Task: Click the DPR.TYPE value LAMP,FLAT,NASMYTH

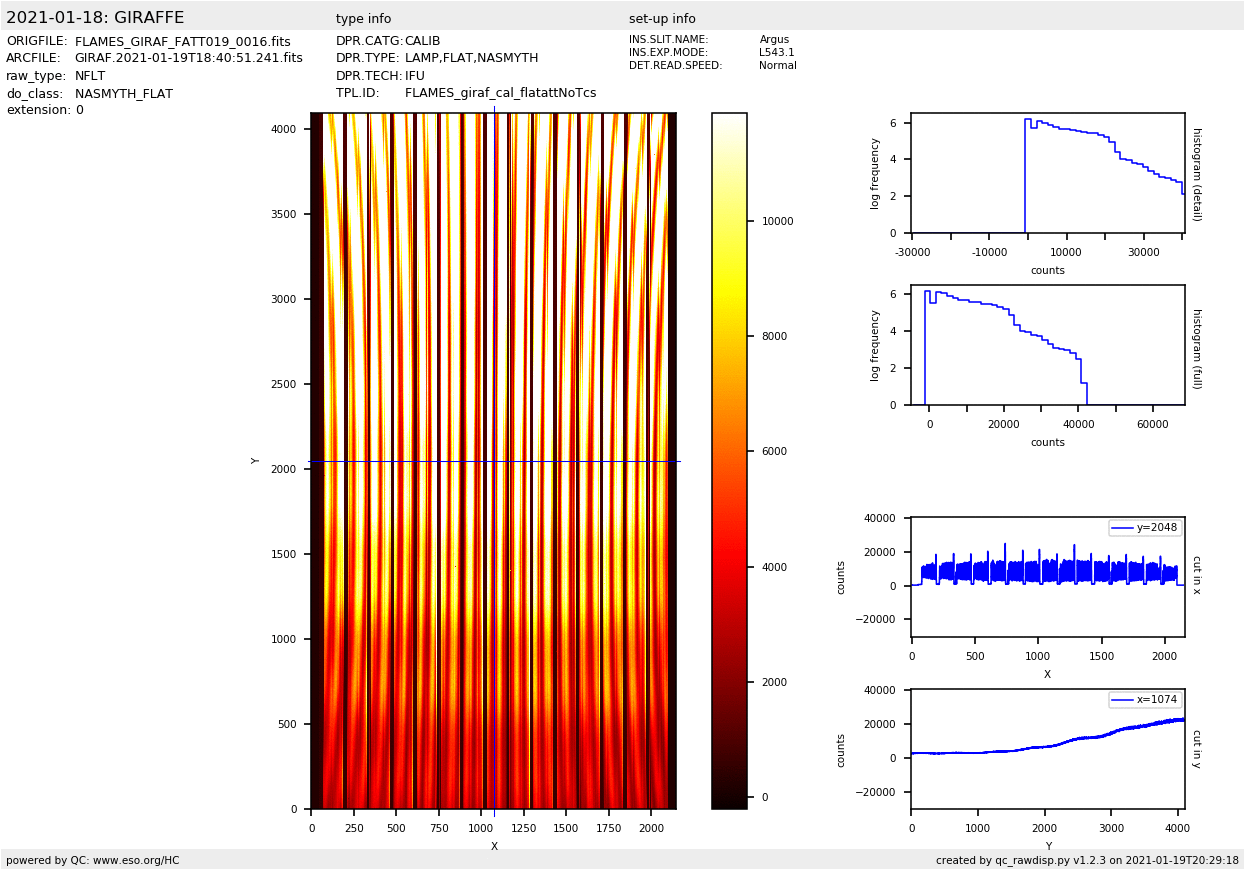Action: coord(471,59)
